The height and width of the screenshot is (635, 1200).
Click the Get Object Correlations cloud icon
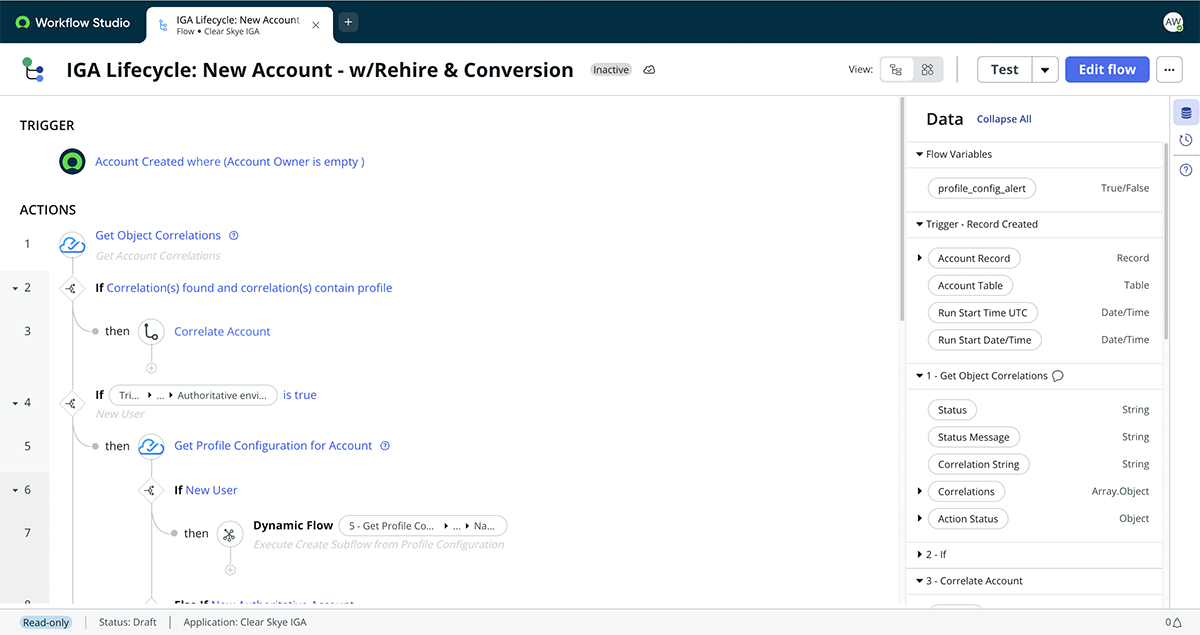tap(72, 243)
